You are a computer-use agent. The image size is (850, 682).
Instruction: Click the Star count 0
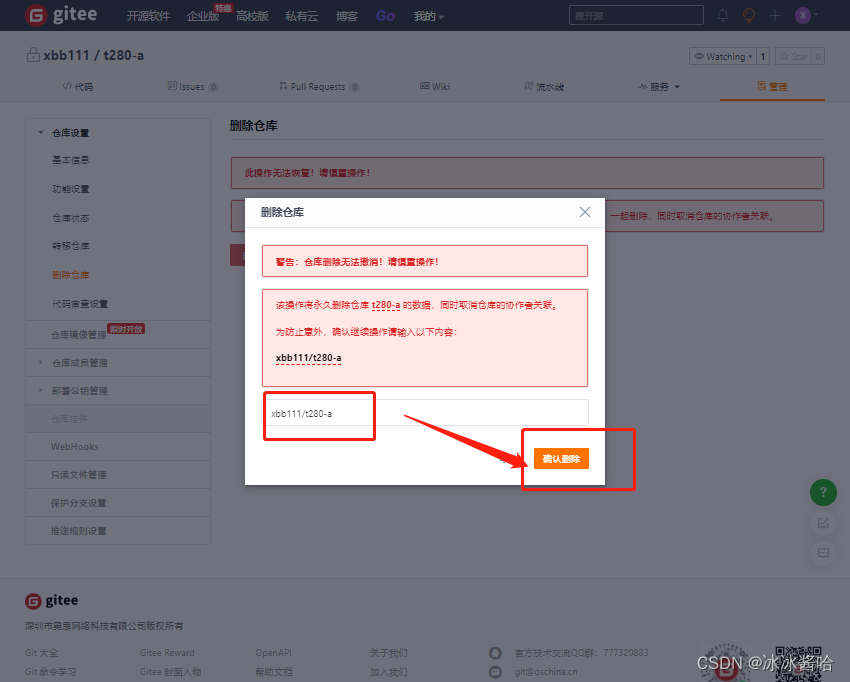tap(818, 56)
